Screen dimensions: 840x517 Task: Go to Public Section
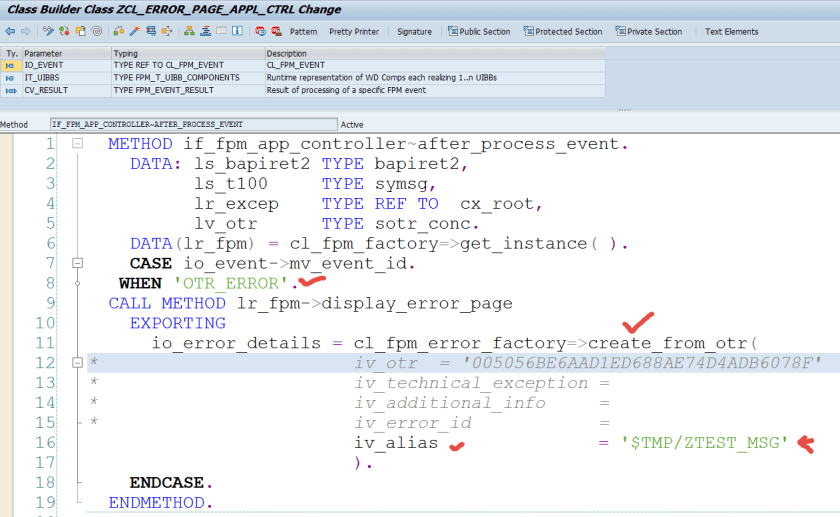tap(478, 31)
